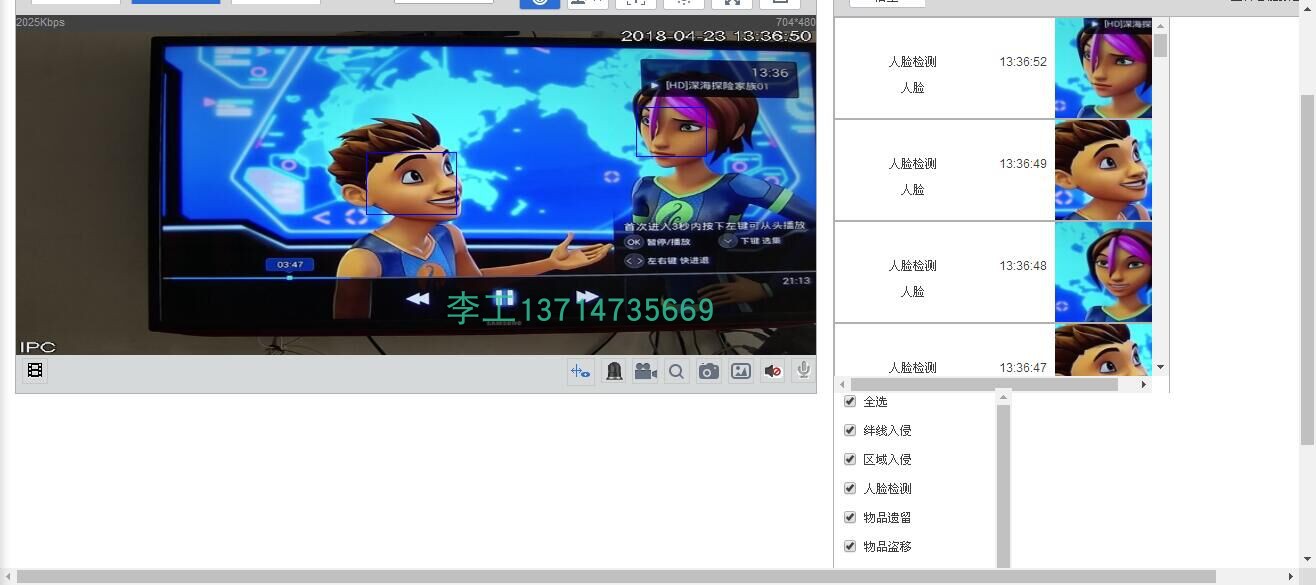Toggle the 全选 checkbox

[850, 401]
